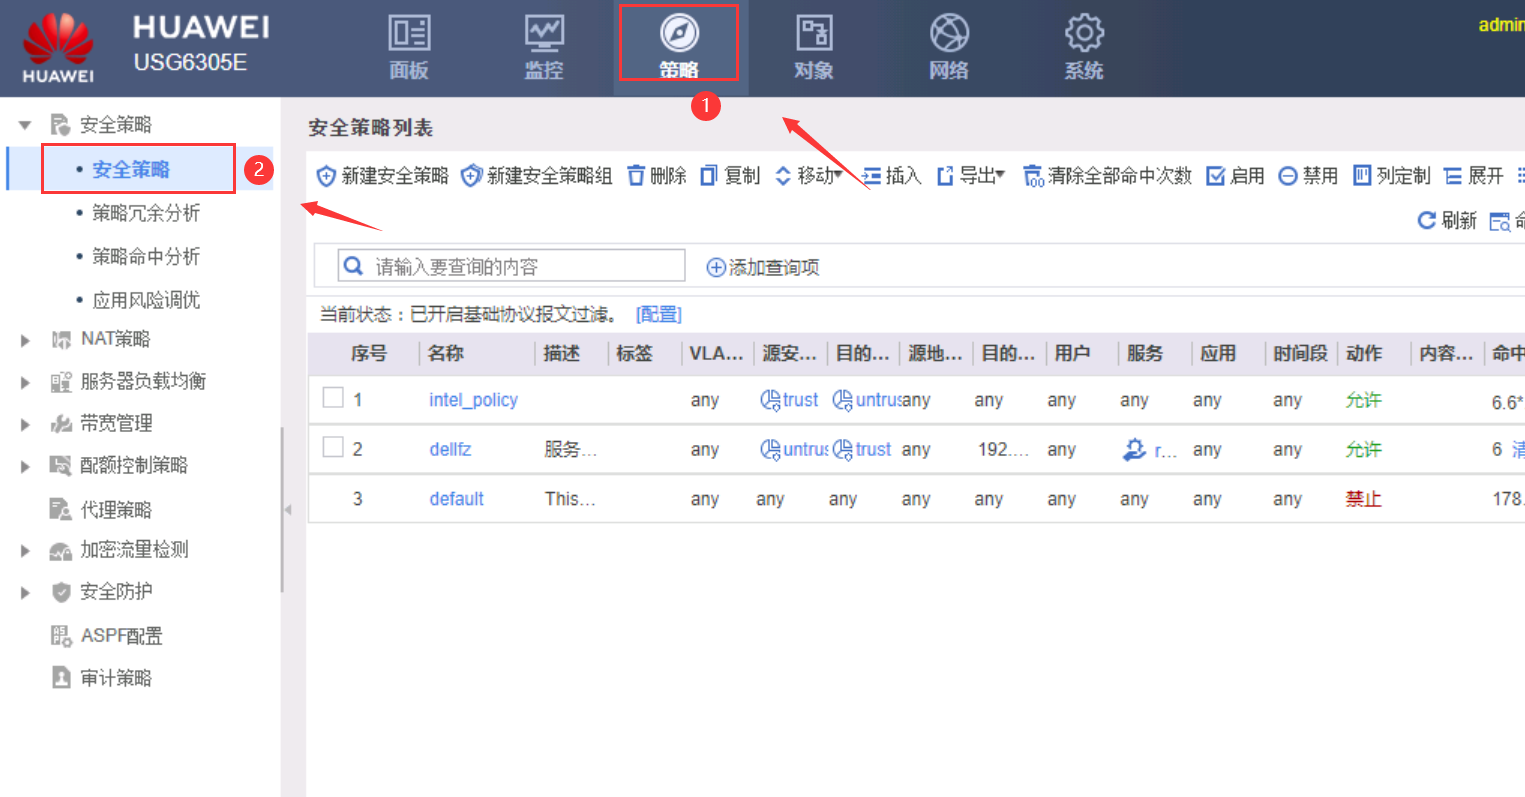
Task: Check the box for policy dellfz
Action: pos(333,447)
